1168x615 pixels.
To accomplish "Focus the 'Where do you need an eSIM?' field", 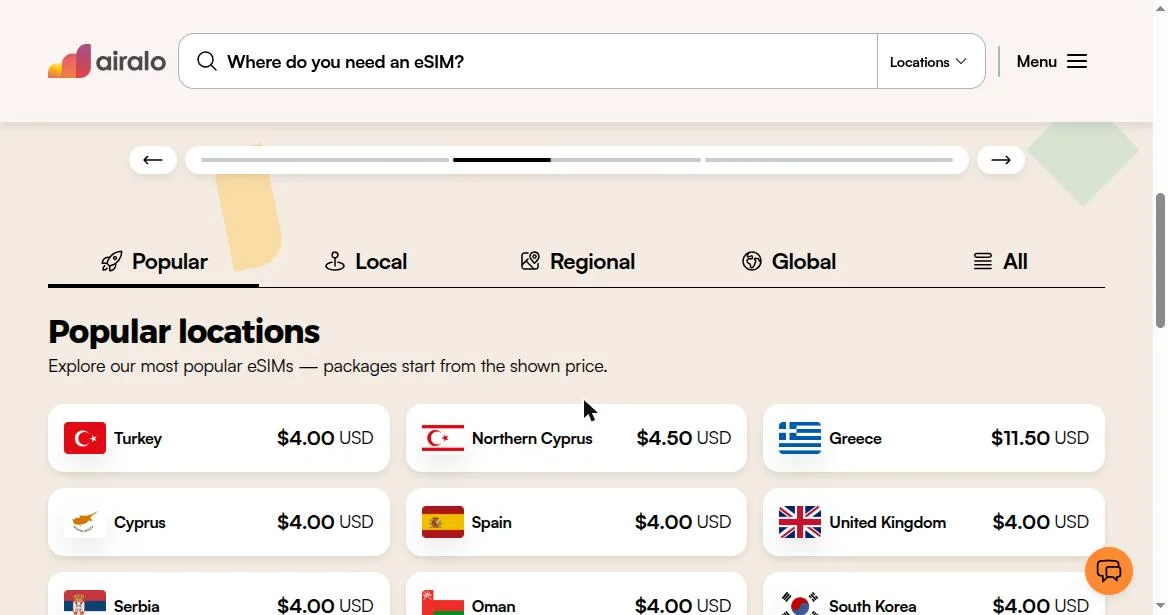I will [527, 61].
